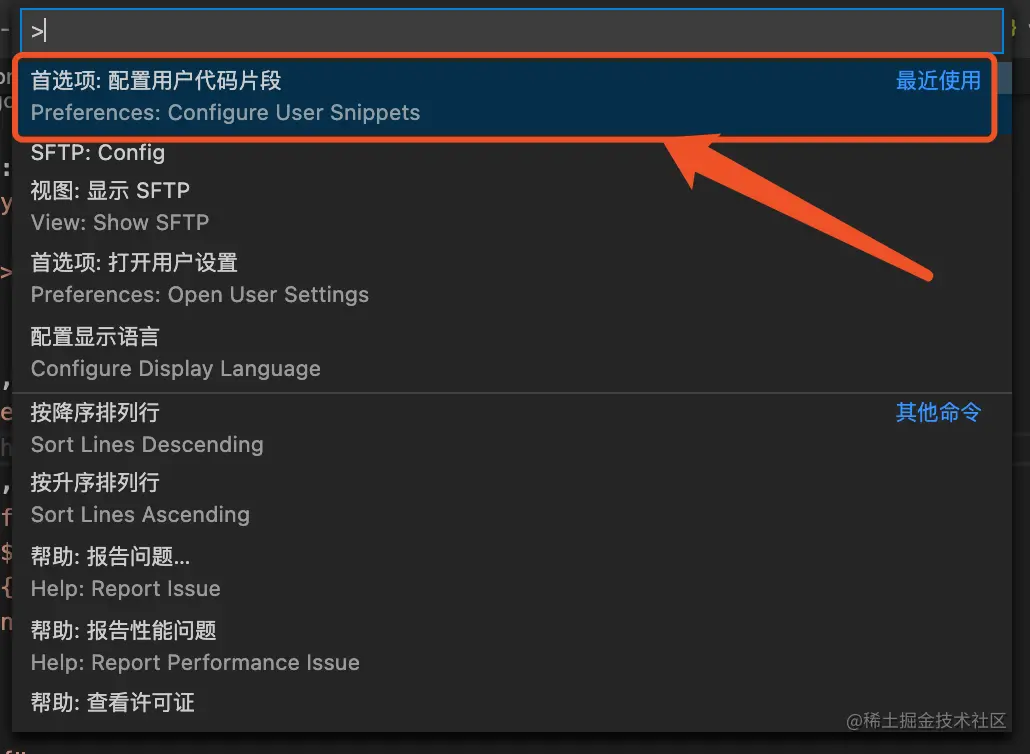Viewport: 1030px width, 754px height.
Task: Select Help: Report Issue command
Action: coord(512,572)
